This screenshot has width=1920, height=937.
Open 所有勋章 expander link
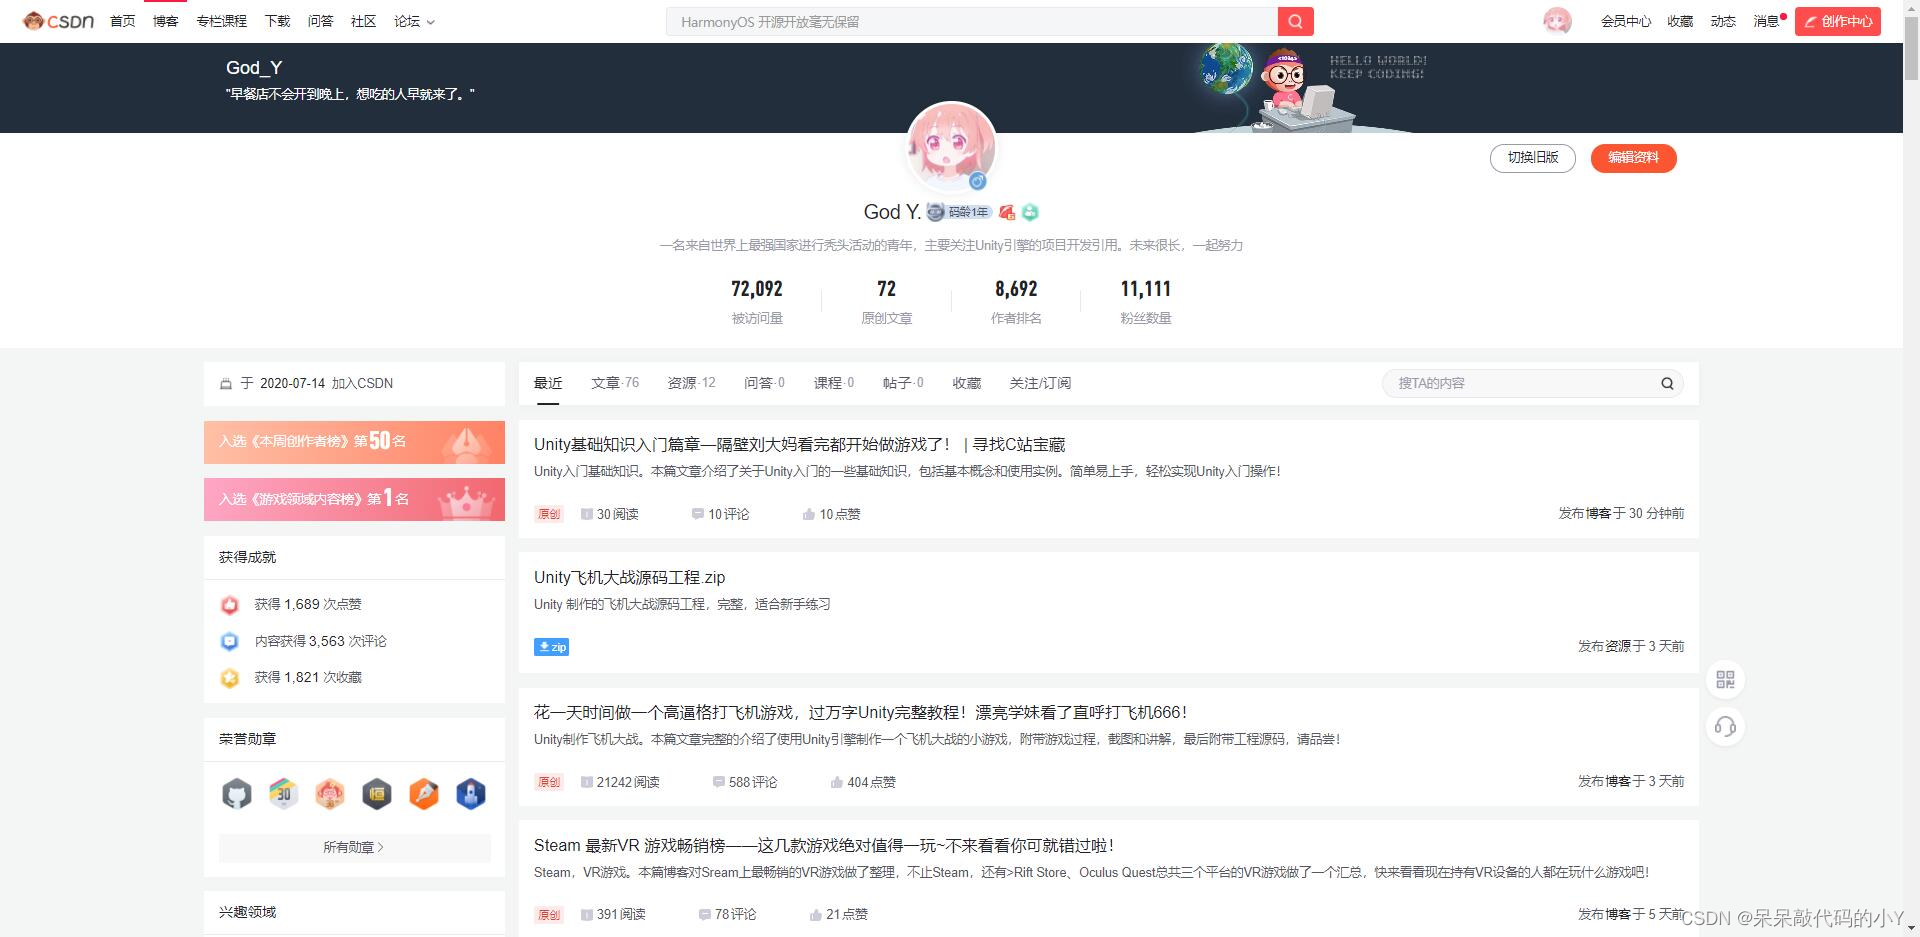click(354, 847)
